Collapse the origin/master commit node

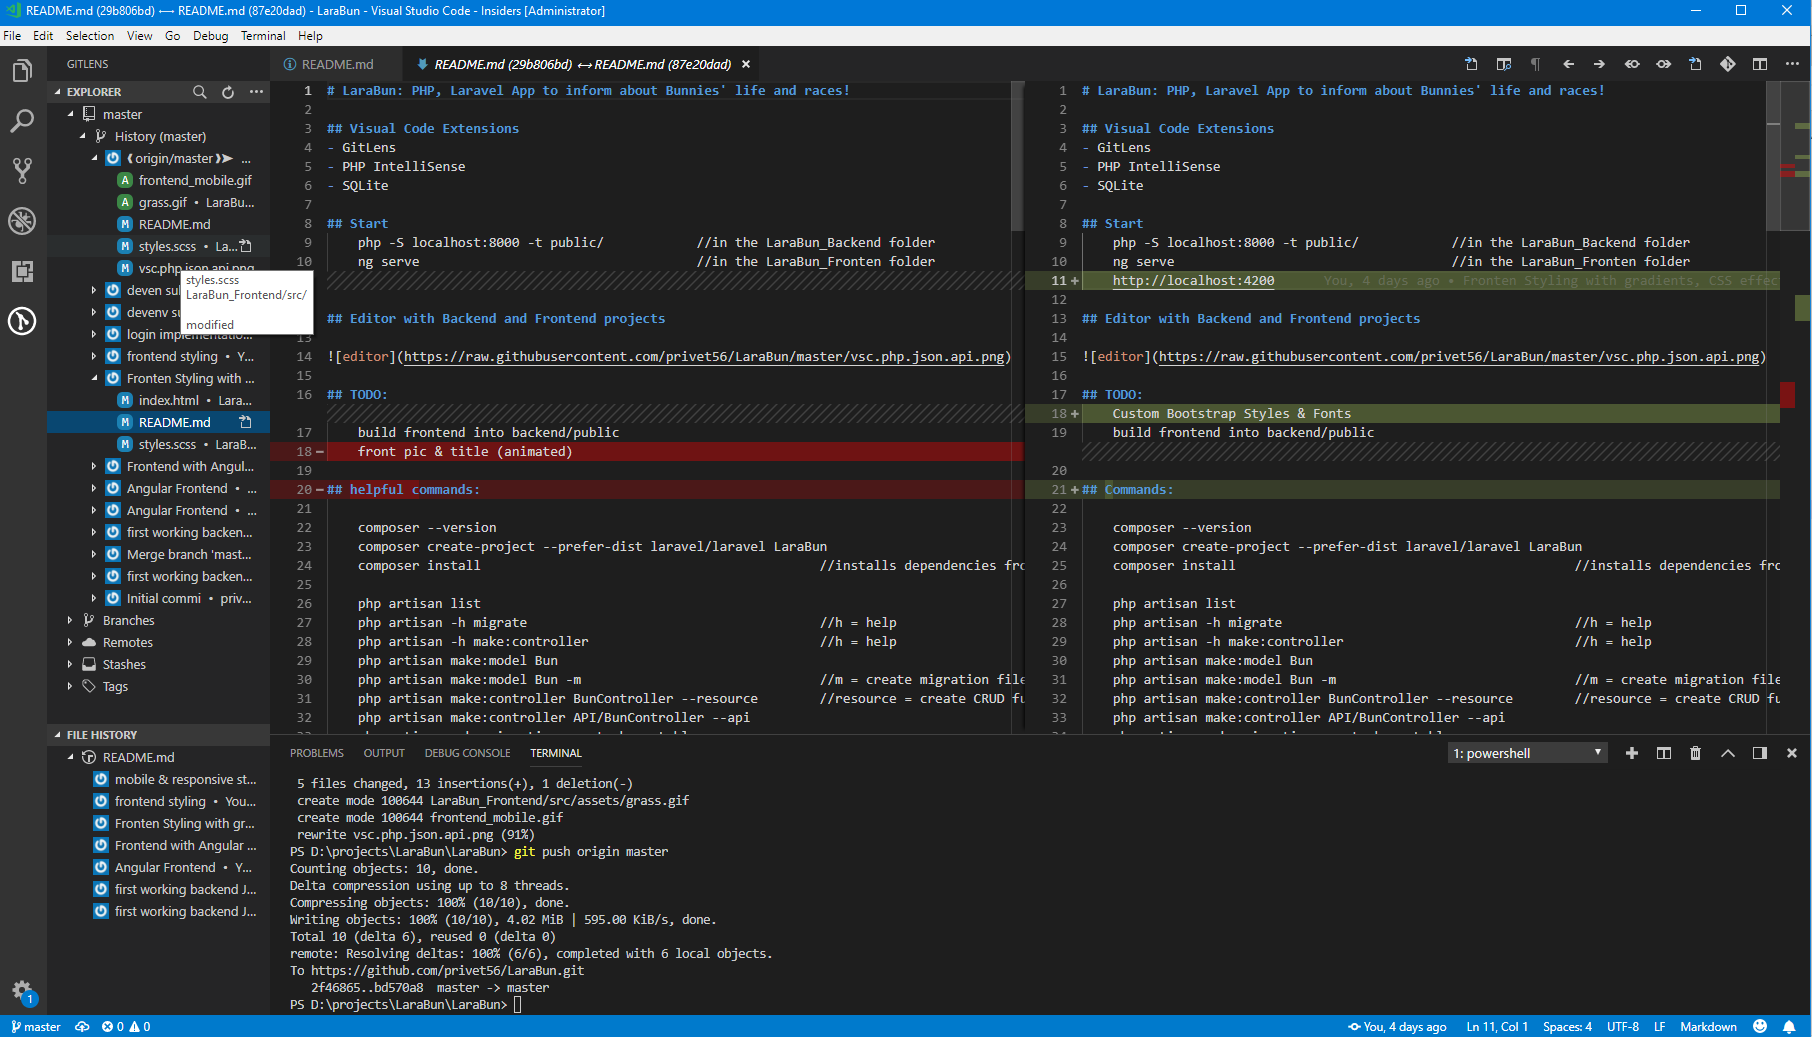pyautogui.click(x=94, y=158)
